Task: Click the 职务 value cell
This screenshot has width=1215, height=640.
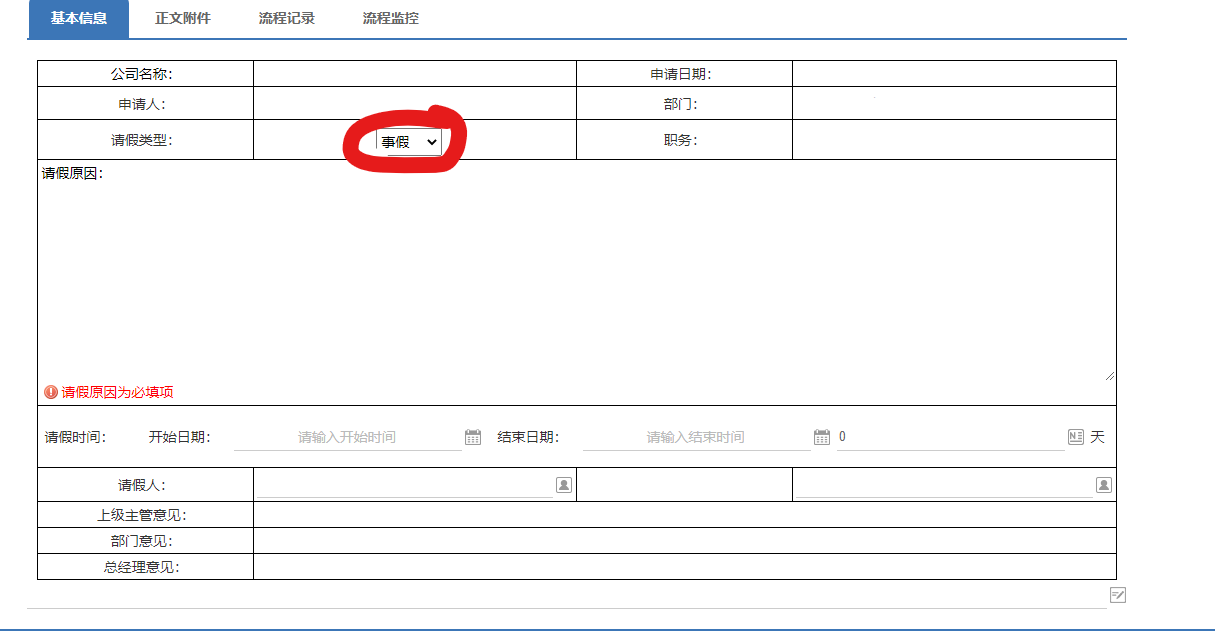Action: pyautogui.click(x=954, y=140)
